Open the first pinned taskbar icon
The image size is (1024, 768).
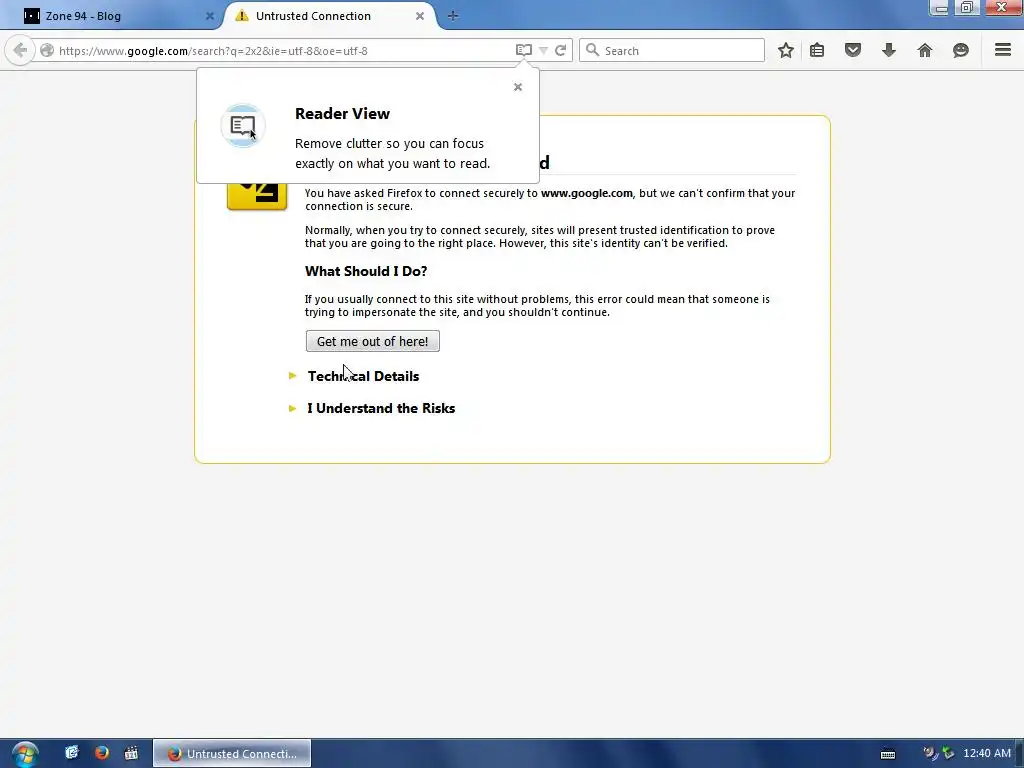pyautogui.click(x=72, y=753)
